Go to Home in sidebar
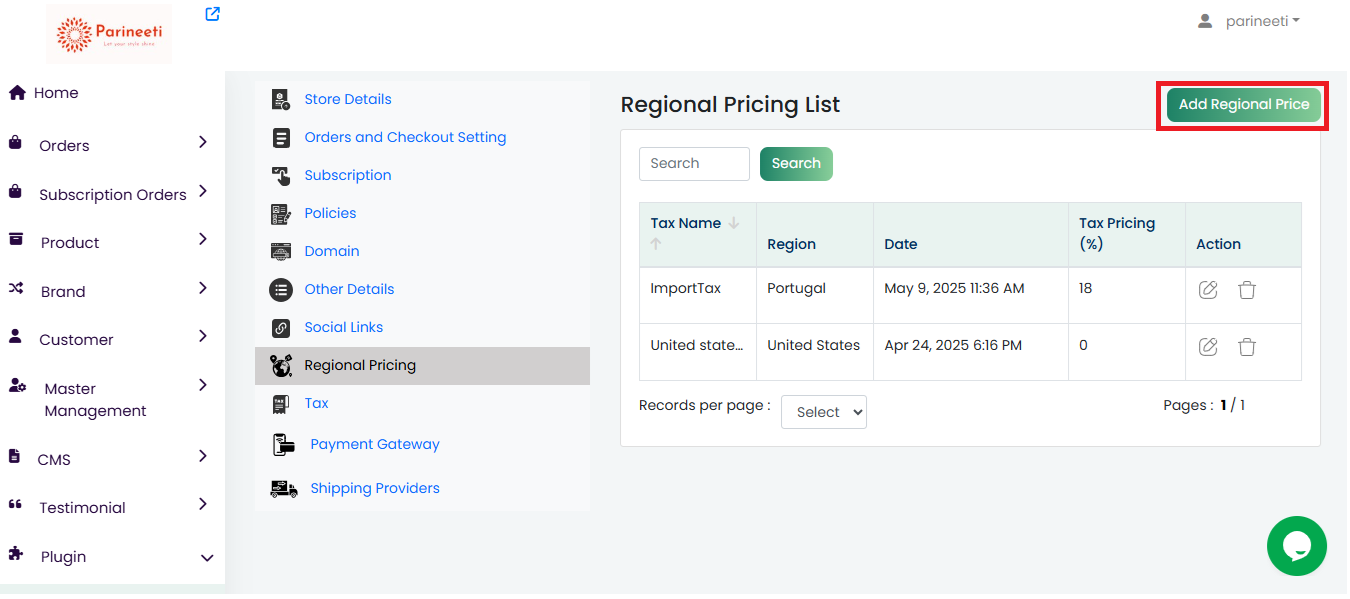1350x599 pixels. 55,93
